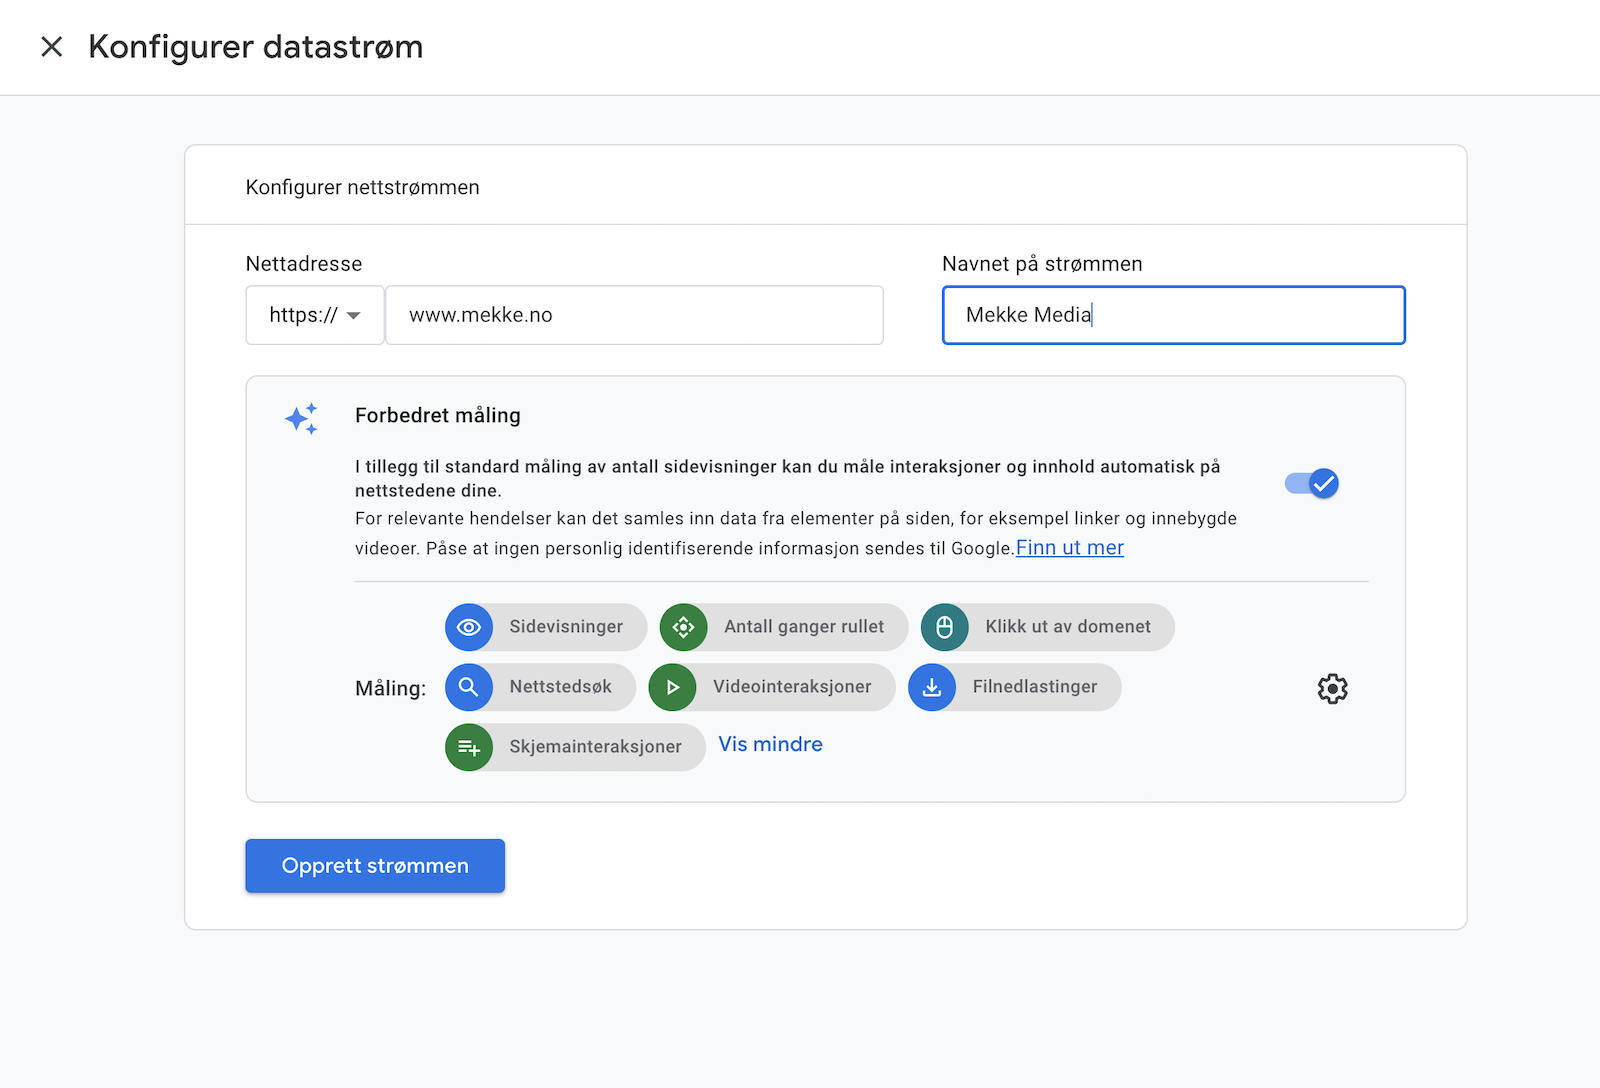Select the Nettstedsøk chip label
This screenshot has width=1600, height=1088.
tap(561, 687)
